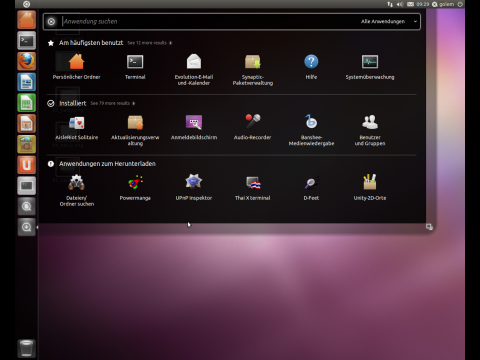The height and width of the screenshot is (360, 480).
Task: Open LibreOffice Calc in launcher
Action: click(27, 103)
